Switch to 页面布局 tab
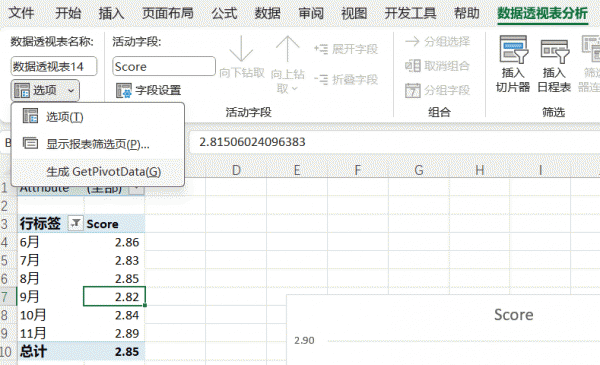This screenshot has height=365, width=600. click(x=168, y=13)
